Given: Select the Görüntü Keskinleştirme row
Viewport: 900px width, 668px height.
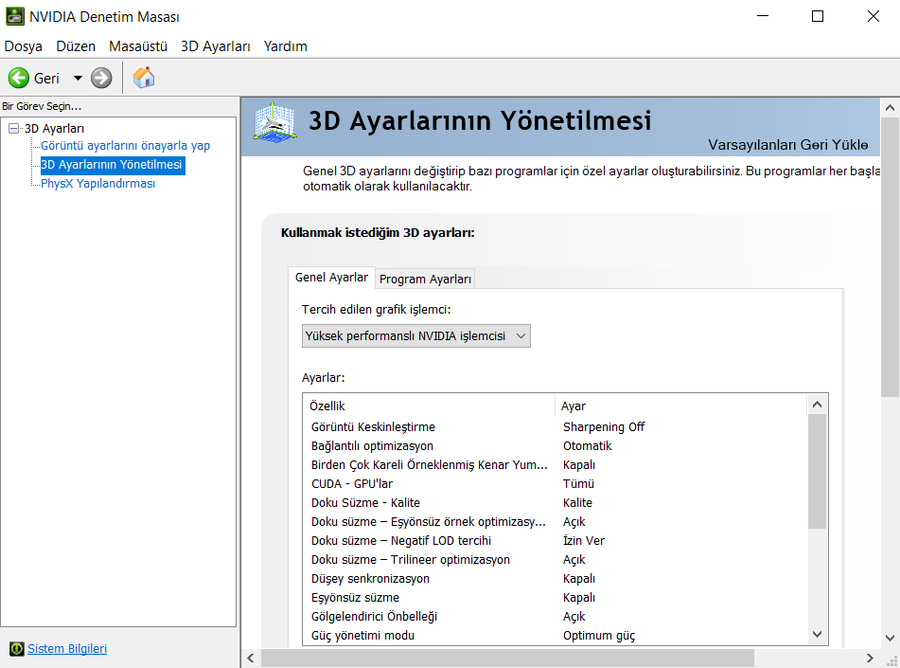Looking at the screenshot, I should (554, 427).
